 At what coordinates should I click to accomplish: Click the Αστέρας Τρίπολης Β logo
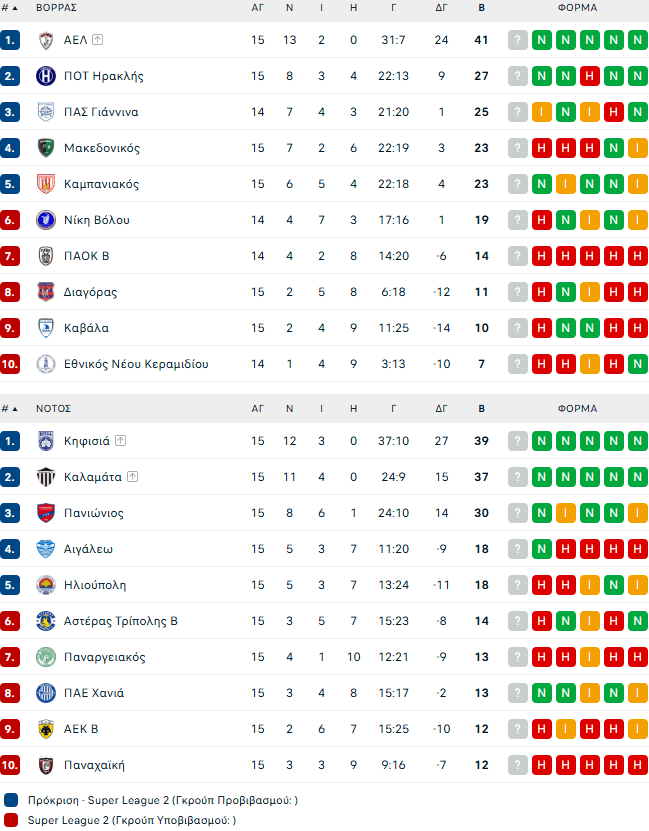[x=45, y=621]
